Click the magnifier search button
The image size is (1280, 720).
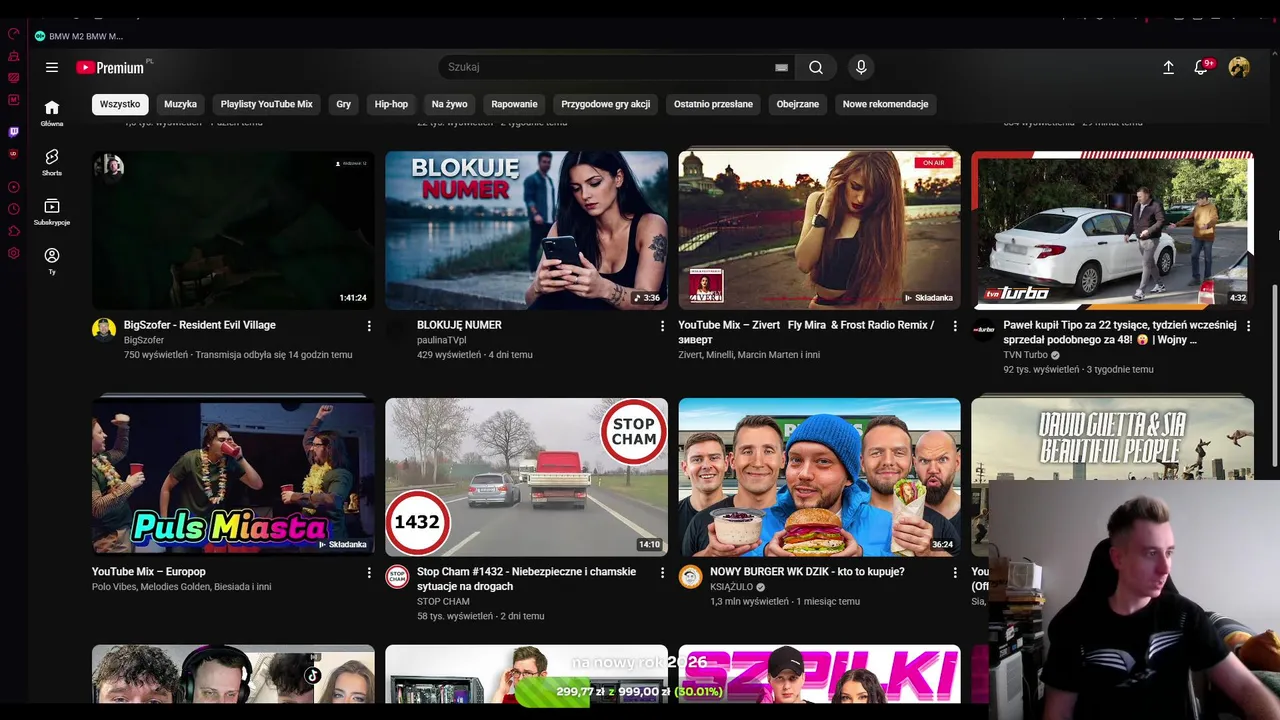816,67
